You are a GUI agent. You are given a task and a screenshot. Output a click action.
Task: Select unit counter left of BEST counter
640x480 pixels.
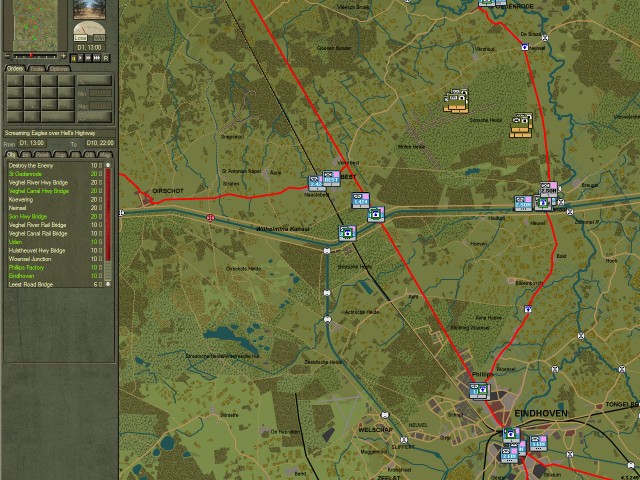click(317, 183)
